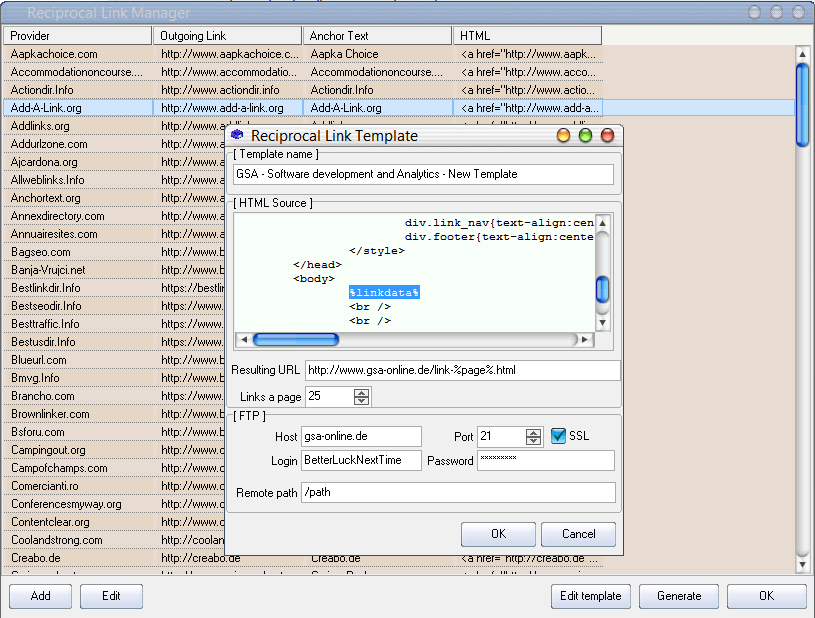This screenshot has height=618, width=815.
Task: Select the Actiondir.Info provider row
Action: (x=78, y=90)
